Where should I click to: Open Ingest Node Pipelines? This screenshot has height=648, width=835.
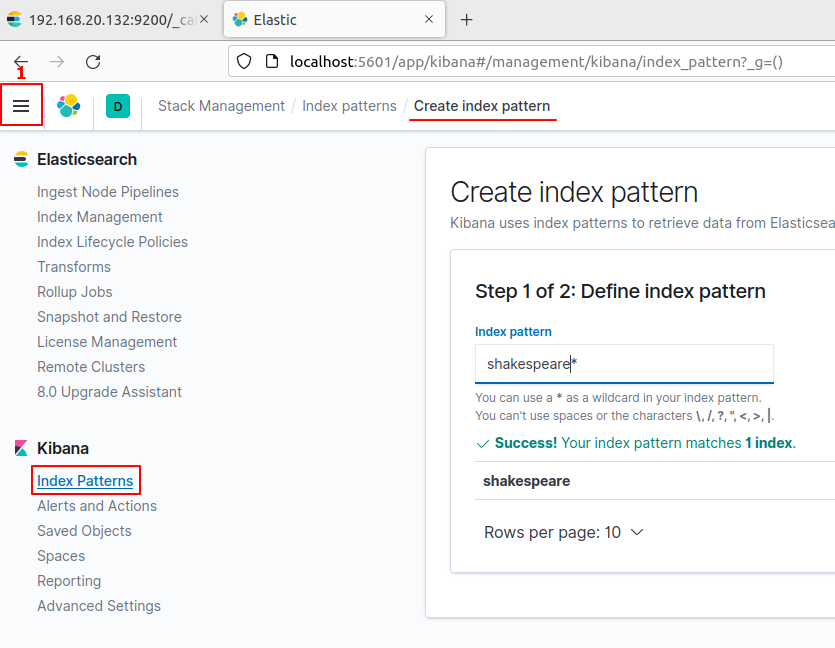point(108,192)
